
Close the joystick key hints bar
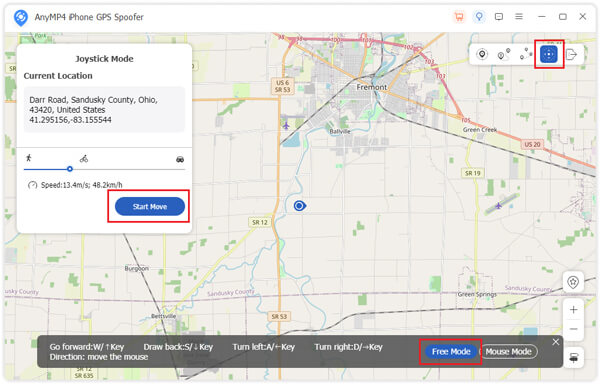tap(556, 342)
